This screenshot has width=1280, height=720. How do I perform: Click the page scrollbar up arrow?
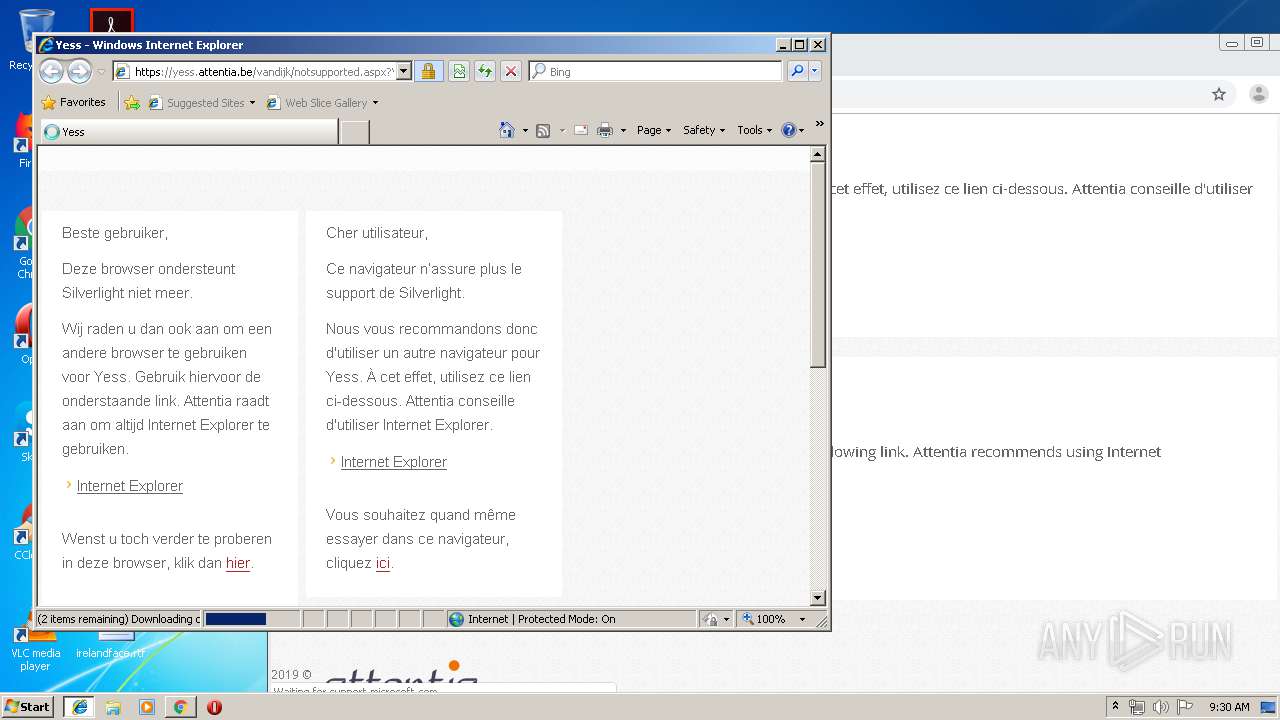point(818,154)
